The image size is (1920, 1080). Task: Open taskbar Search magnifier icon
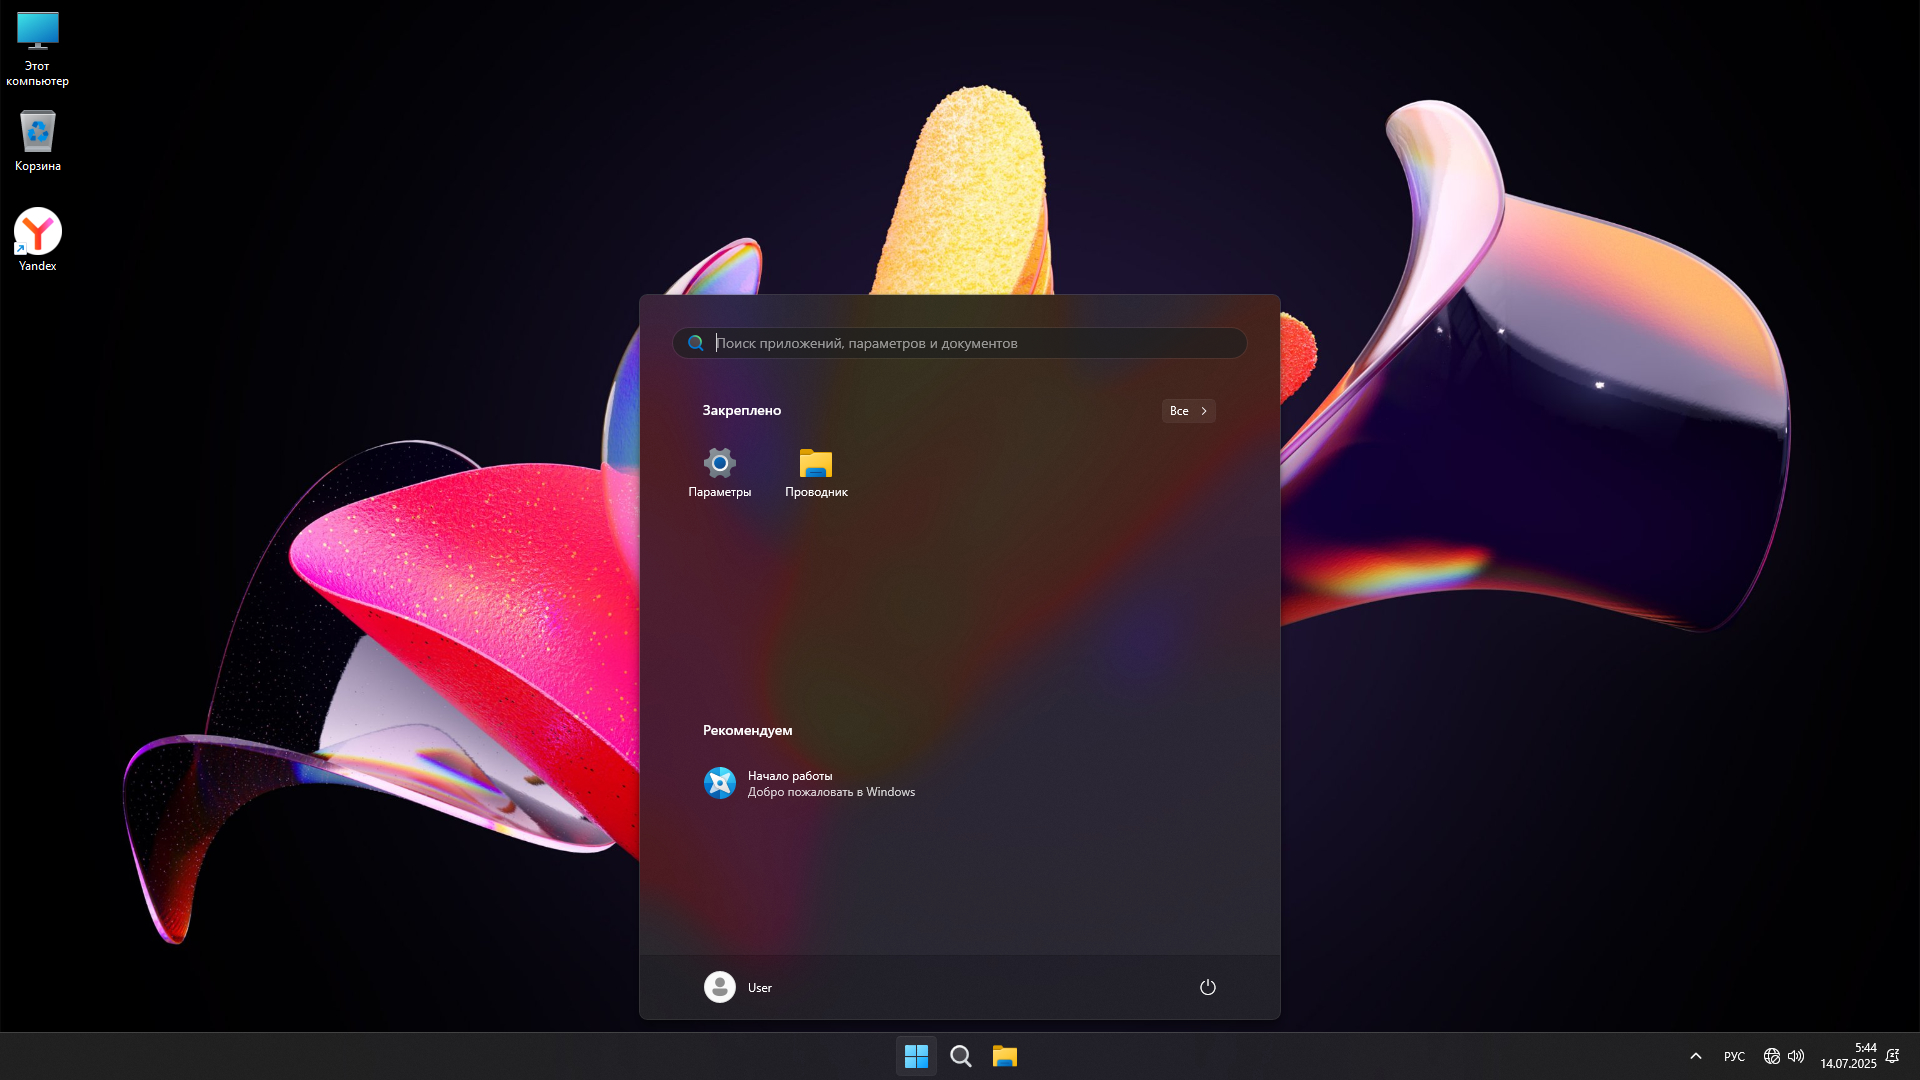tap(960, 1056)
